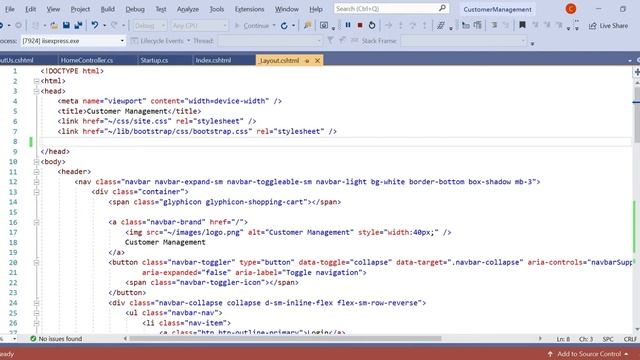Close the _Layout.cshtml tab
640x360 pixels.
click(317, 60)
